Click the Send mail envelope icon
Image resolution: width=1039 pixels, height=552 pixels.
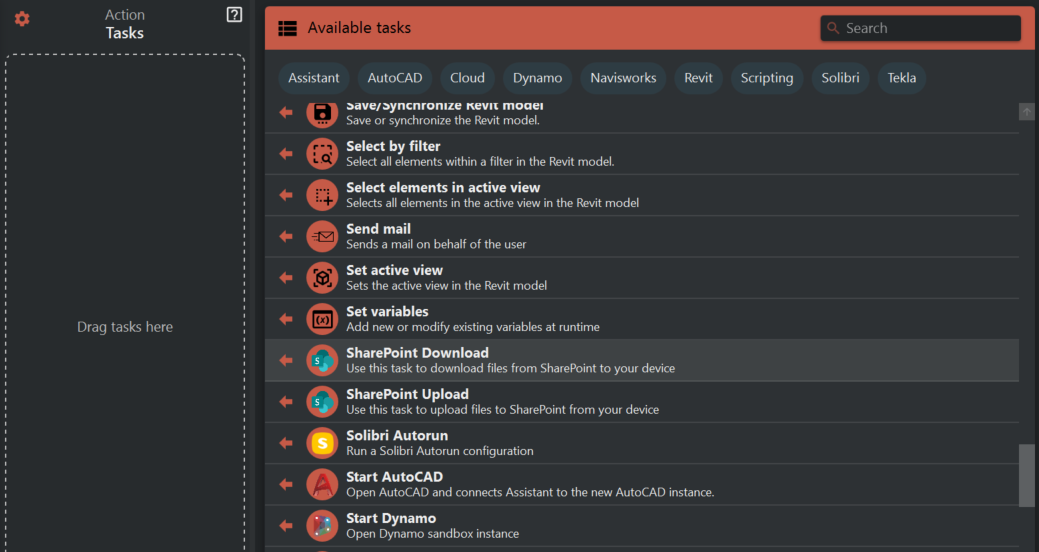pos(322,237)
